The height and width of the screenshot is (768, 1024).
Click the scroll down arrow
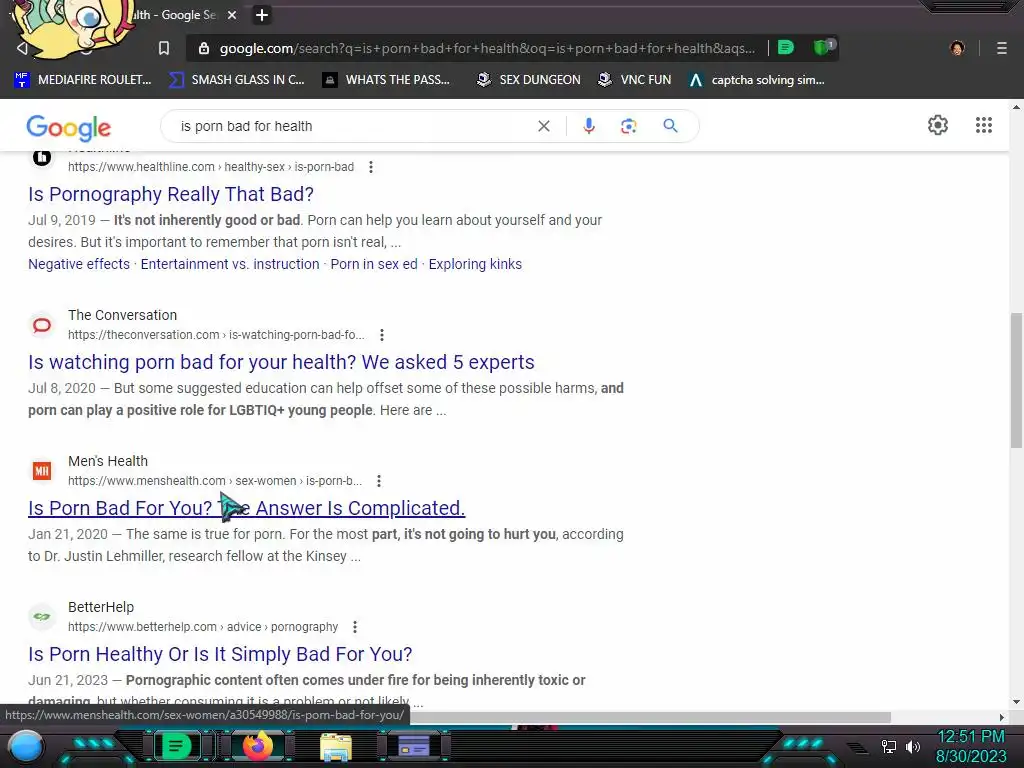pos(1016,702)
